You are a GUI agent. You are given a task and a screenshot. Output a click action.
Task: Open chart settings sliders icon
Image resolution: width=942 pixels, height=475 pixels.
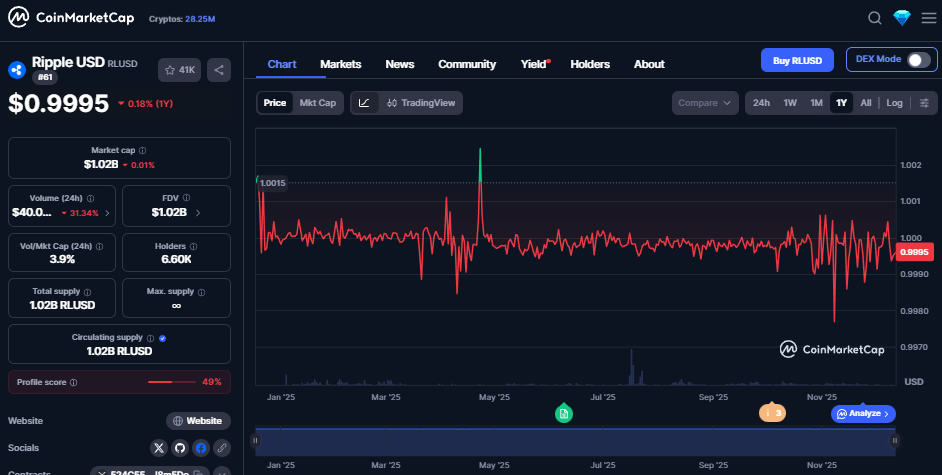coord(924,103)
